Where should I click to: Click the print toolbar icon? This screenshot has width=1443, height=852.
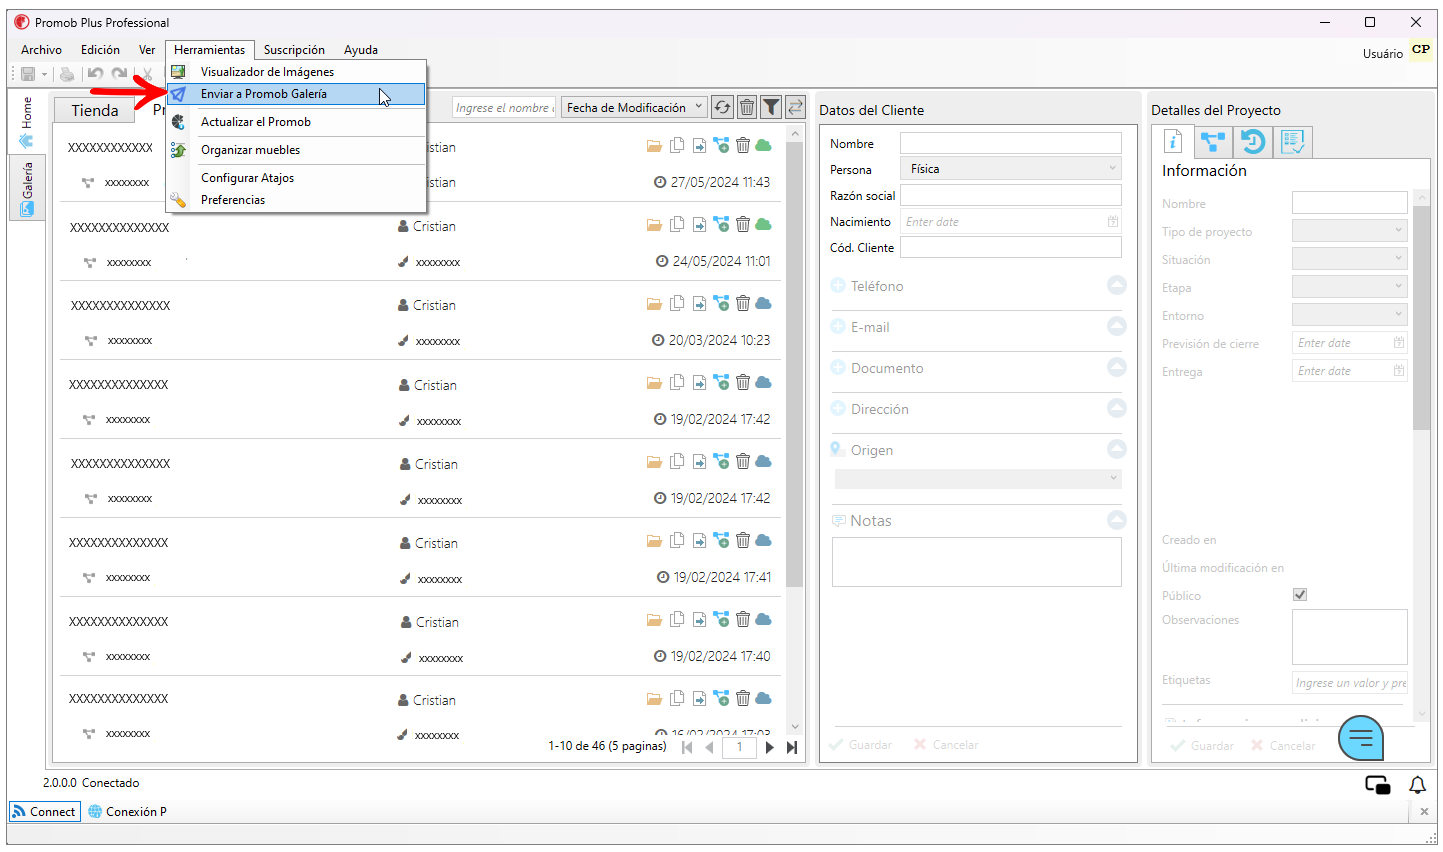click(x=67, y=74)
